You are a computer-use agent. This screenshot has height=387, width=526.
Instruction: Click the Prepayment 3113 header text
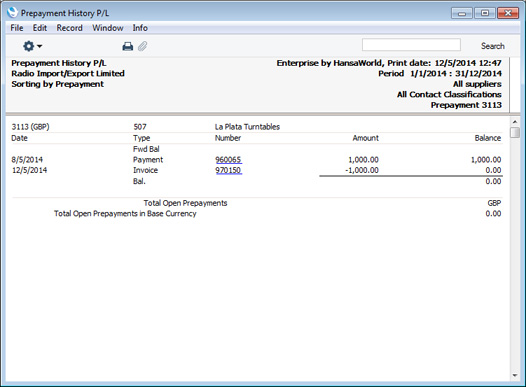point(466,105)
